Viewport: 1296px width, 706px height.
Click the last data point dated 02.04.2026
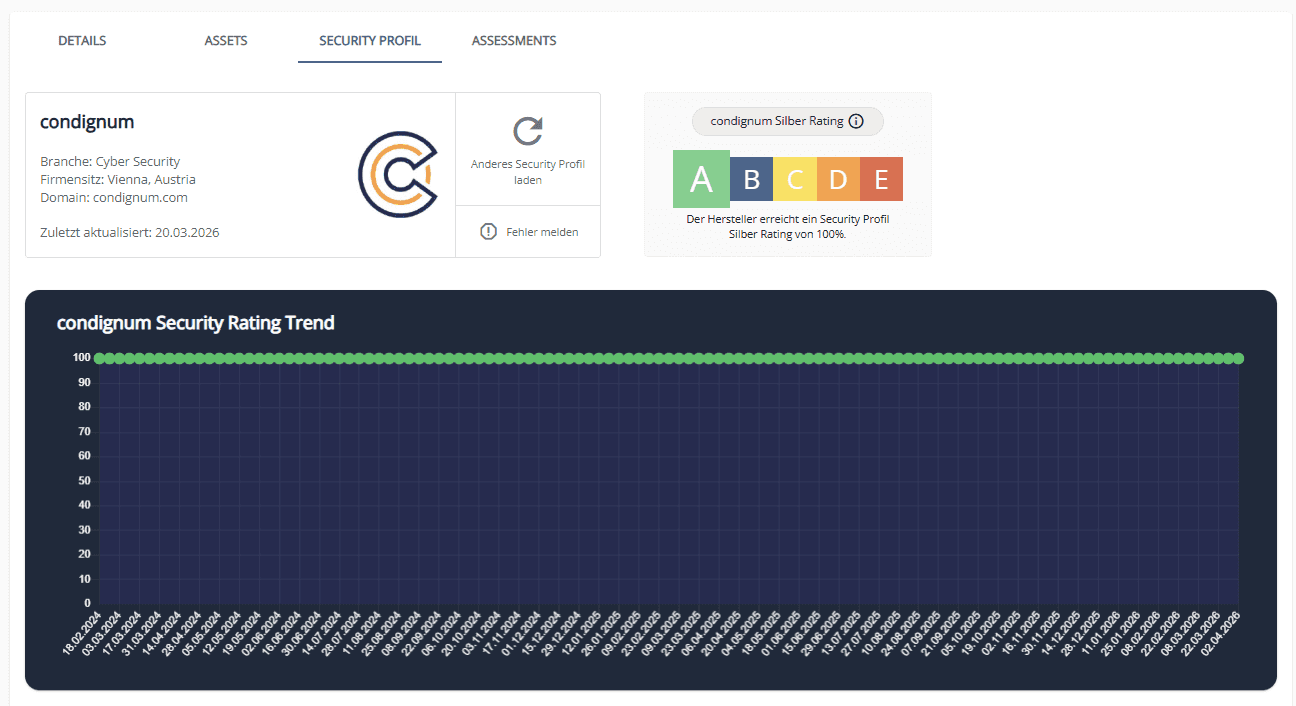tap(1239, 357)
